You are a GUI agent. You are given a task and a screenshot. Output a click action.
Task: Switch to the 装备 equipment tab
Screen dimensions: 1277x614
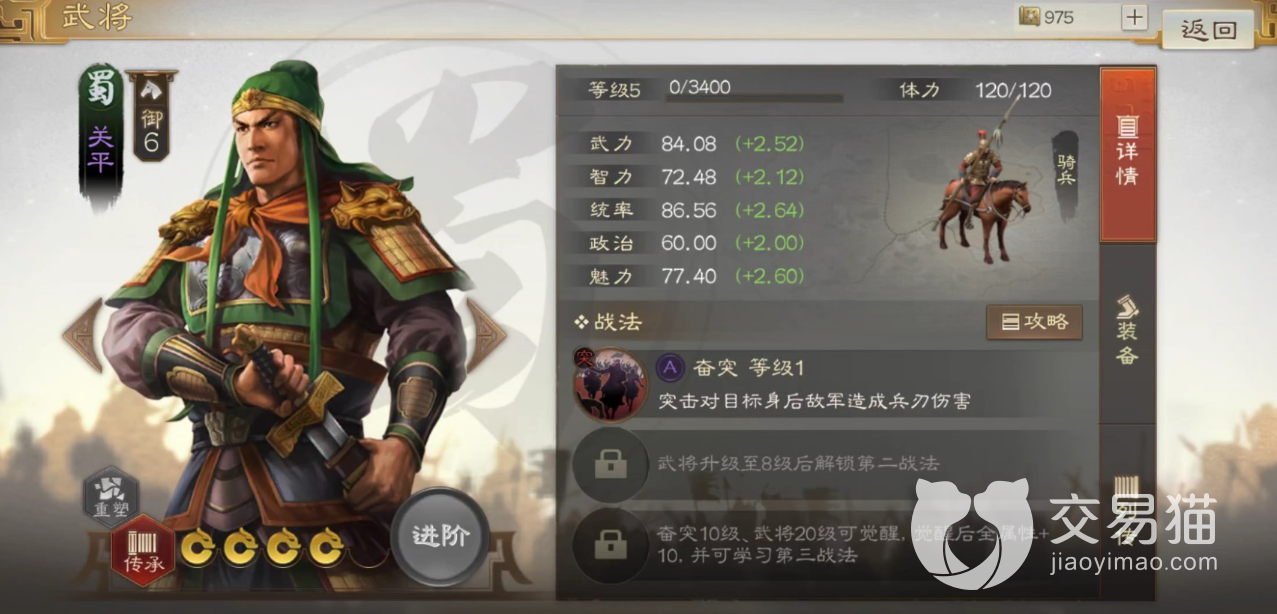[1127, 332]
